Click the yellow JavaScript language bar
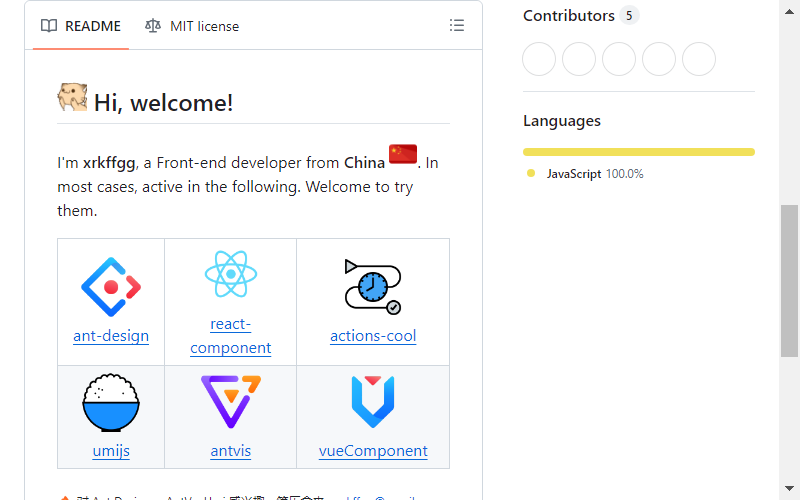The width and height of the screenshot is (800, 500). pyautogui.click(x=639, y=152)
